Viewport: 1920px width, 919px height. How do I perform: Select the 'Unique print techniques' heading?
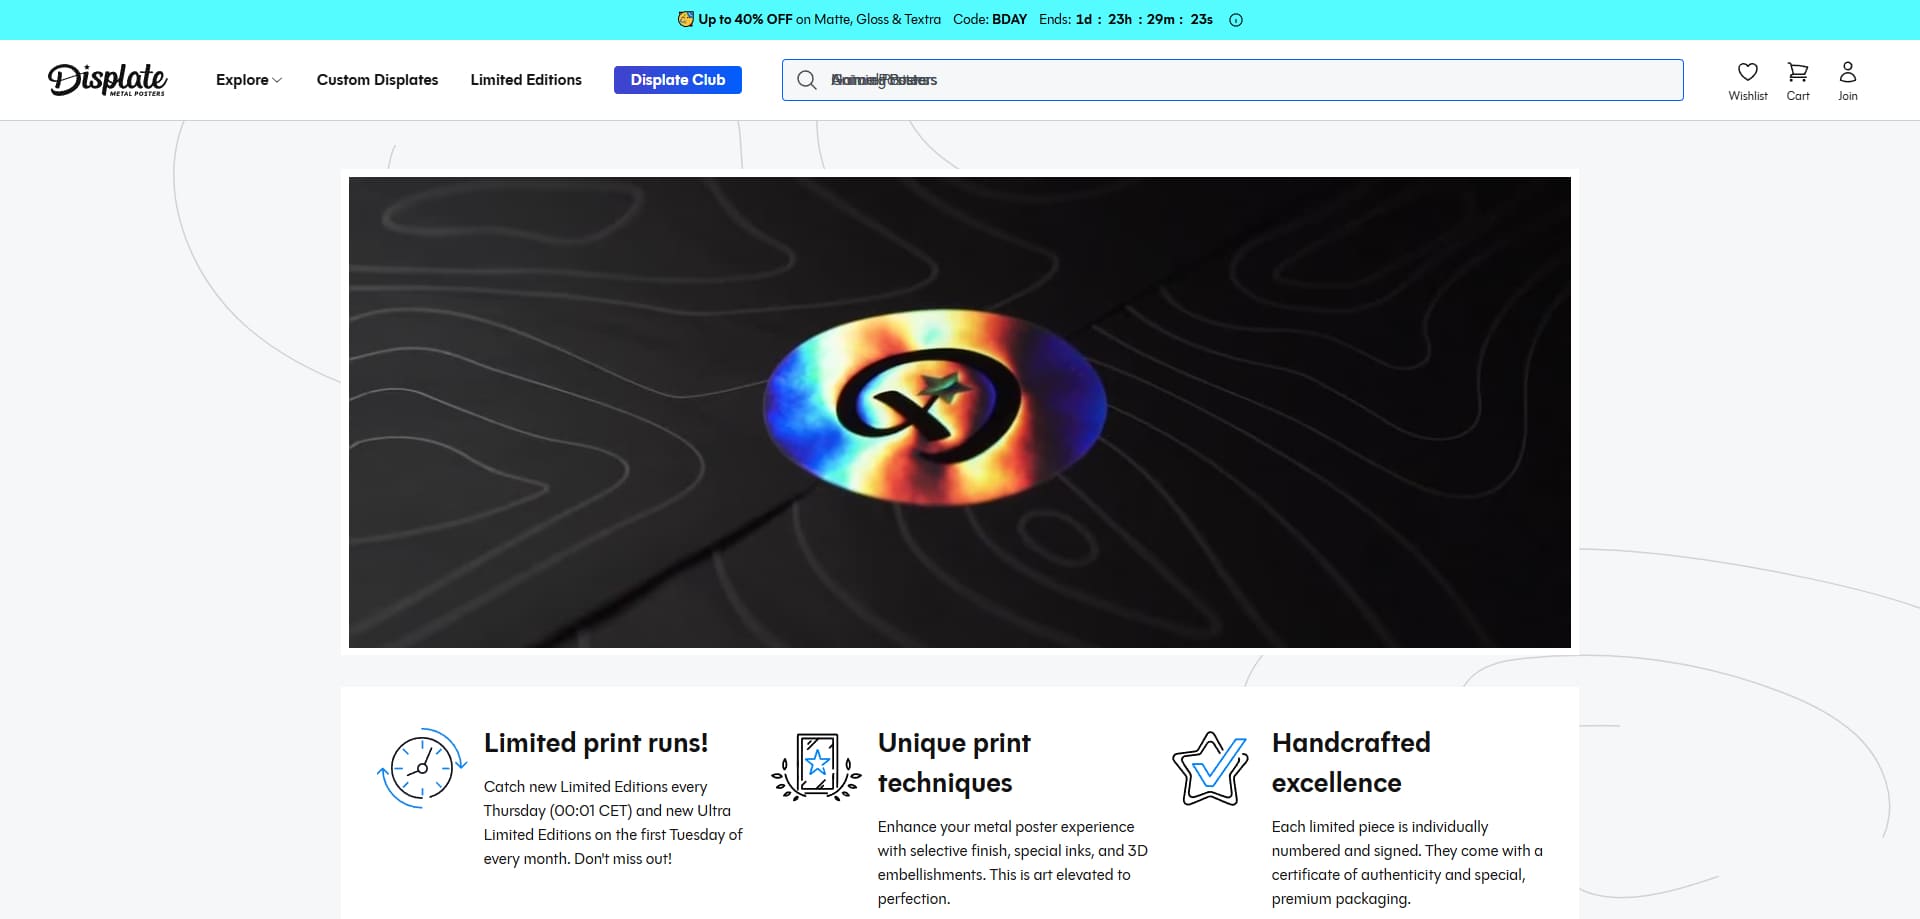point(954,763)
